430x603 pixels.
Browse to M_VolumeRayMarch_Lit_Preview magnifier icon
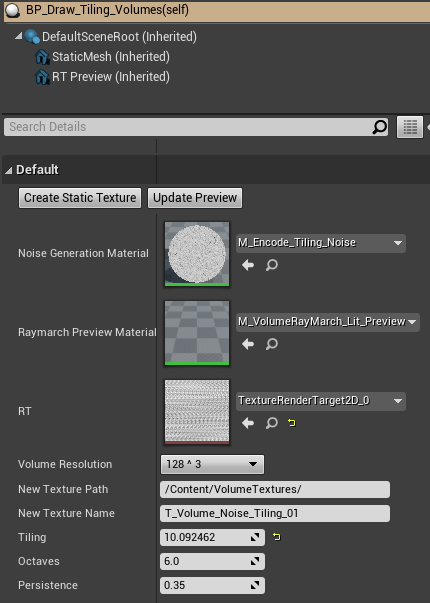coord(272,344)
